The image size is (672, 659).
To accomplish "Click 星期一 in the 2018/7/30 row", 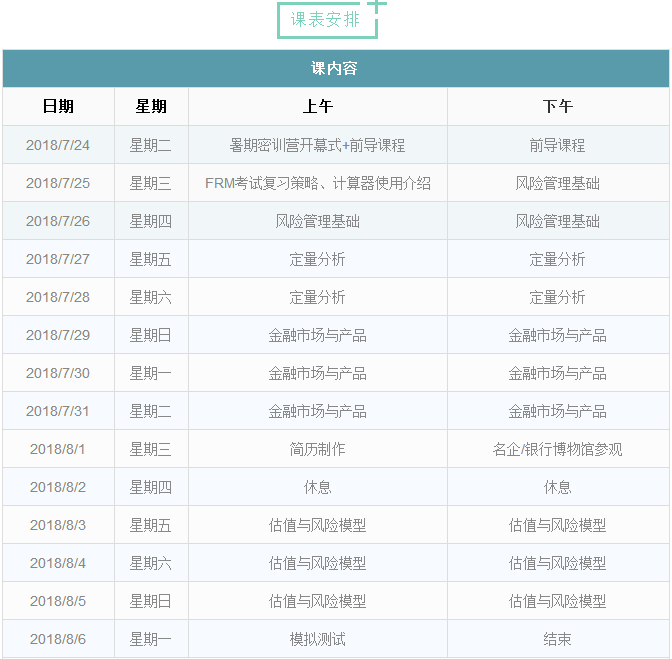I will (150, 373).
